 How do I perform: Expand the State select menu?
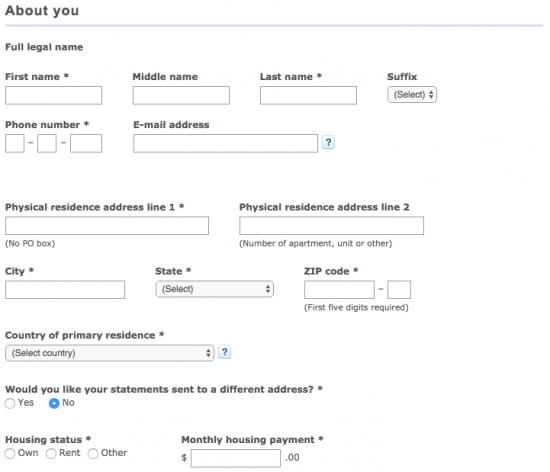pos(214,289)
